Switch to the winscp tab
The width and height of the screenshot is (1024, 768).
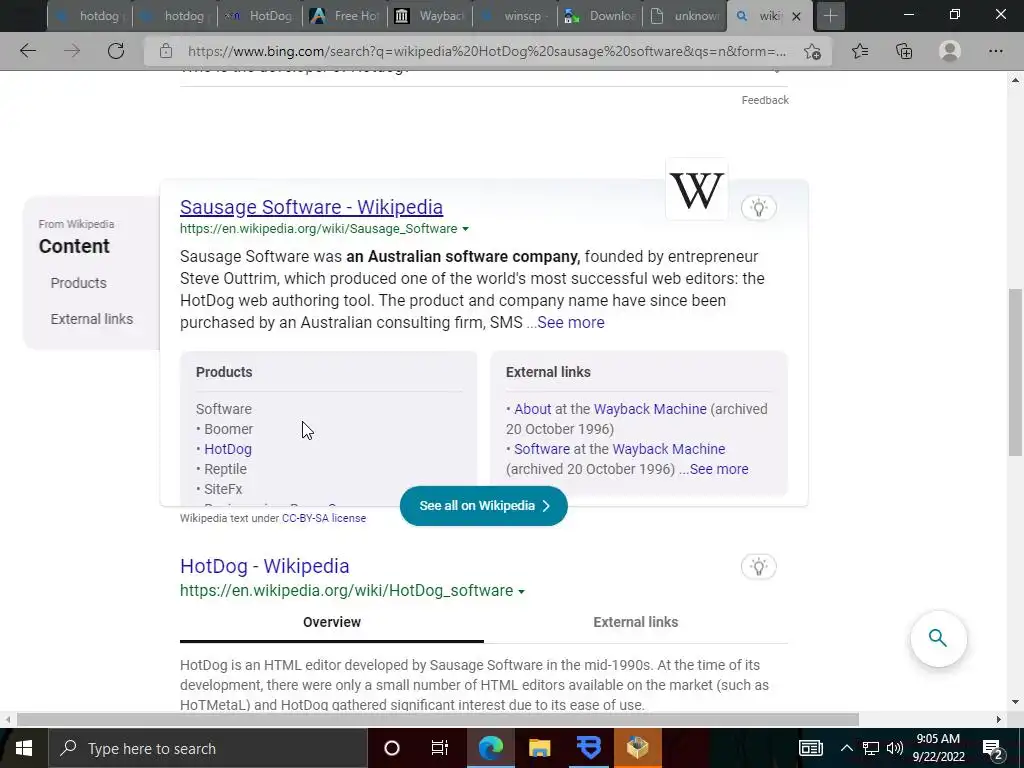(x=515, y=16)
